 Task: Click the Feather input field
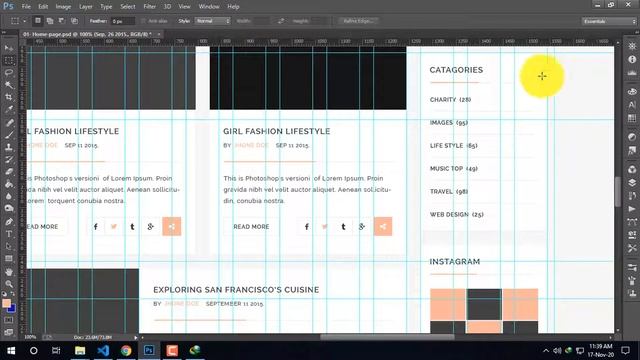pos(123,21)
